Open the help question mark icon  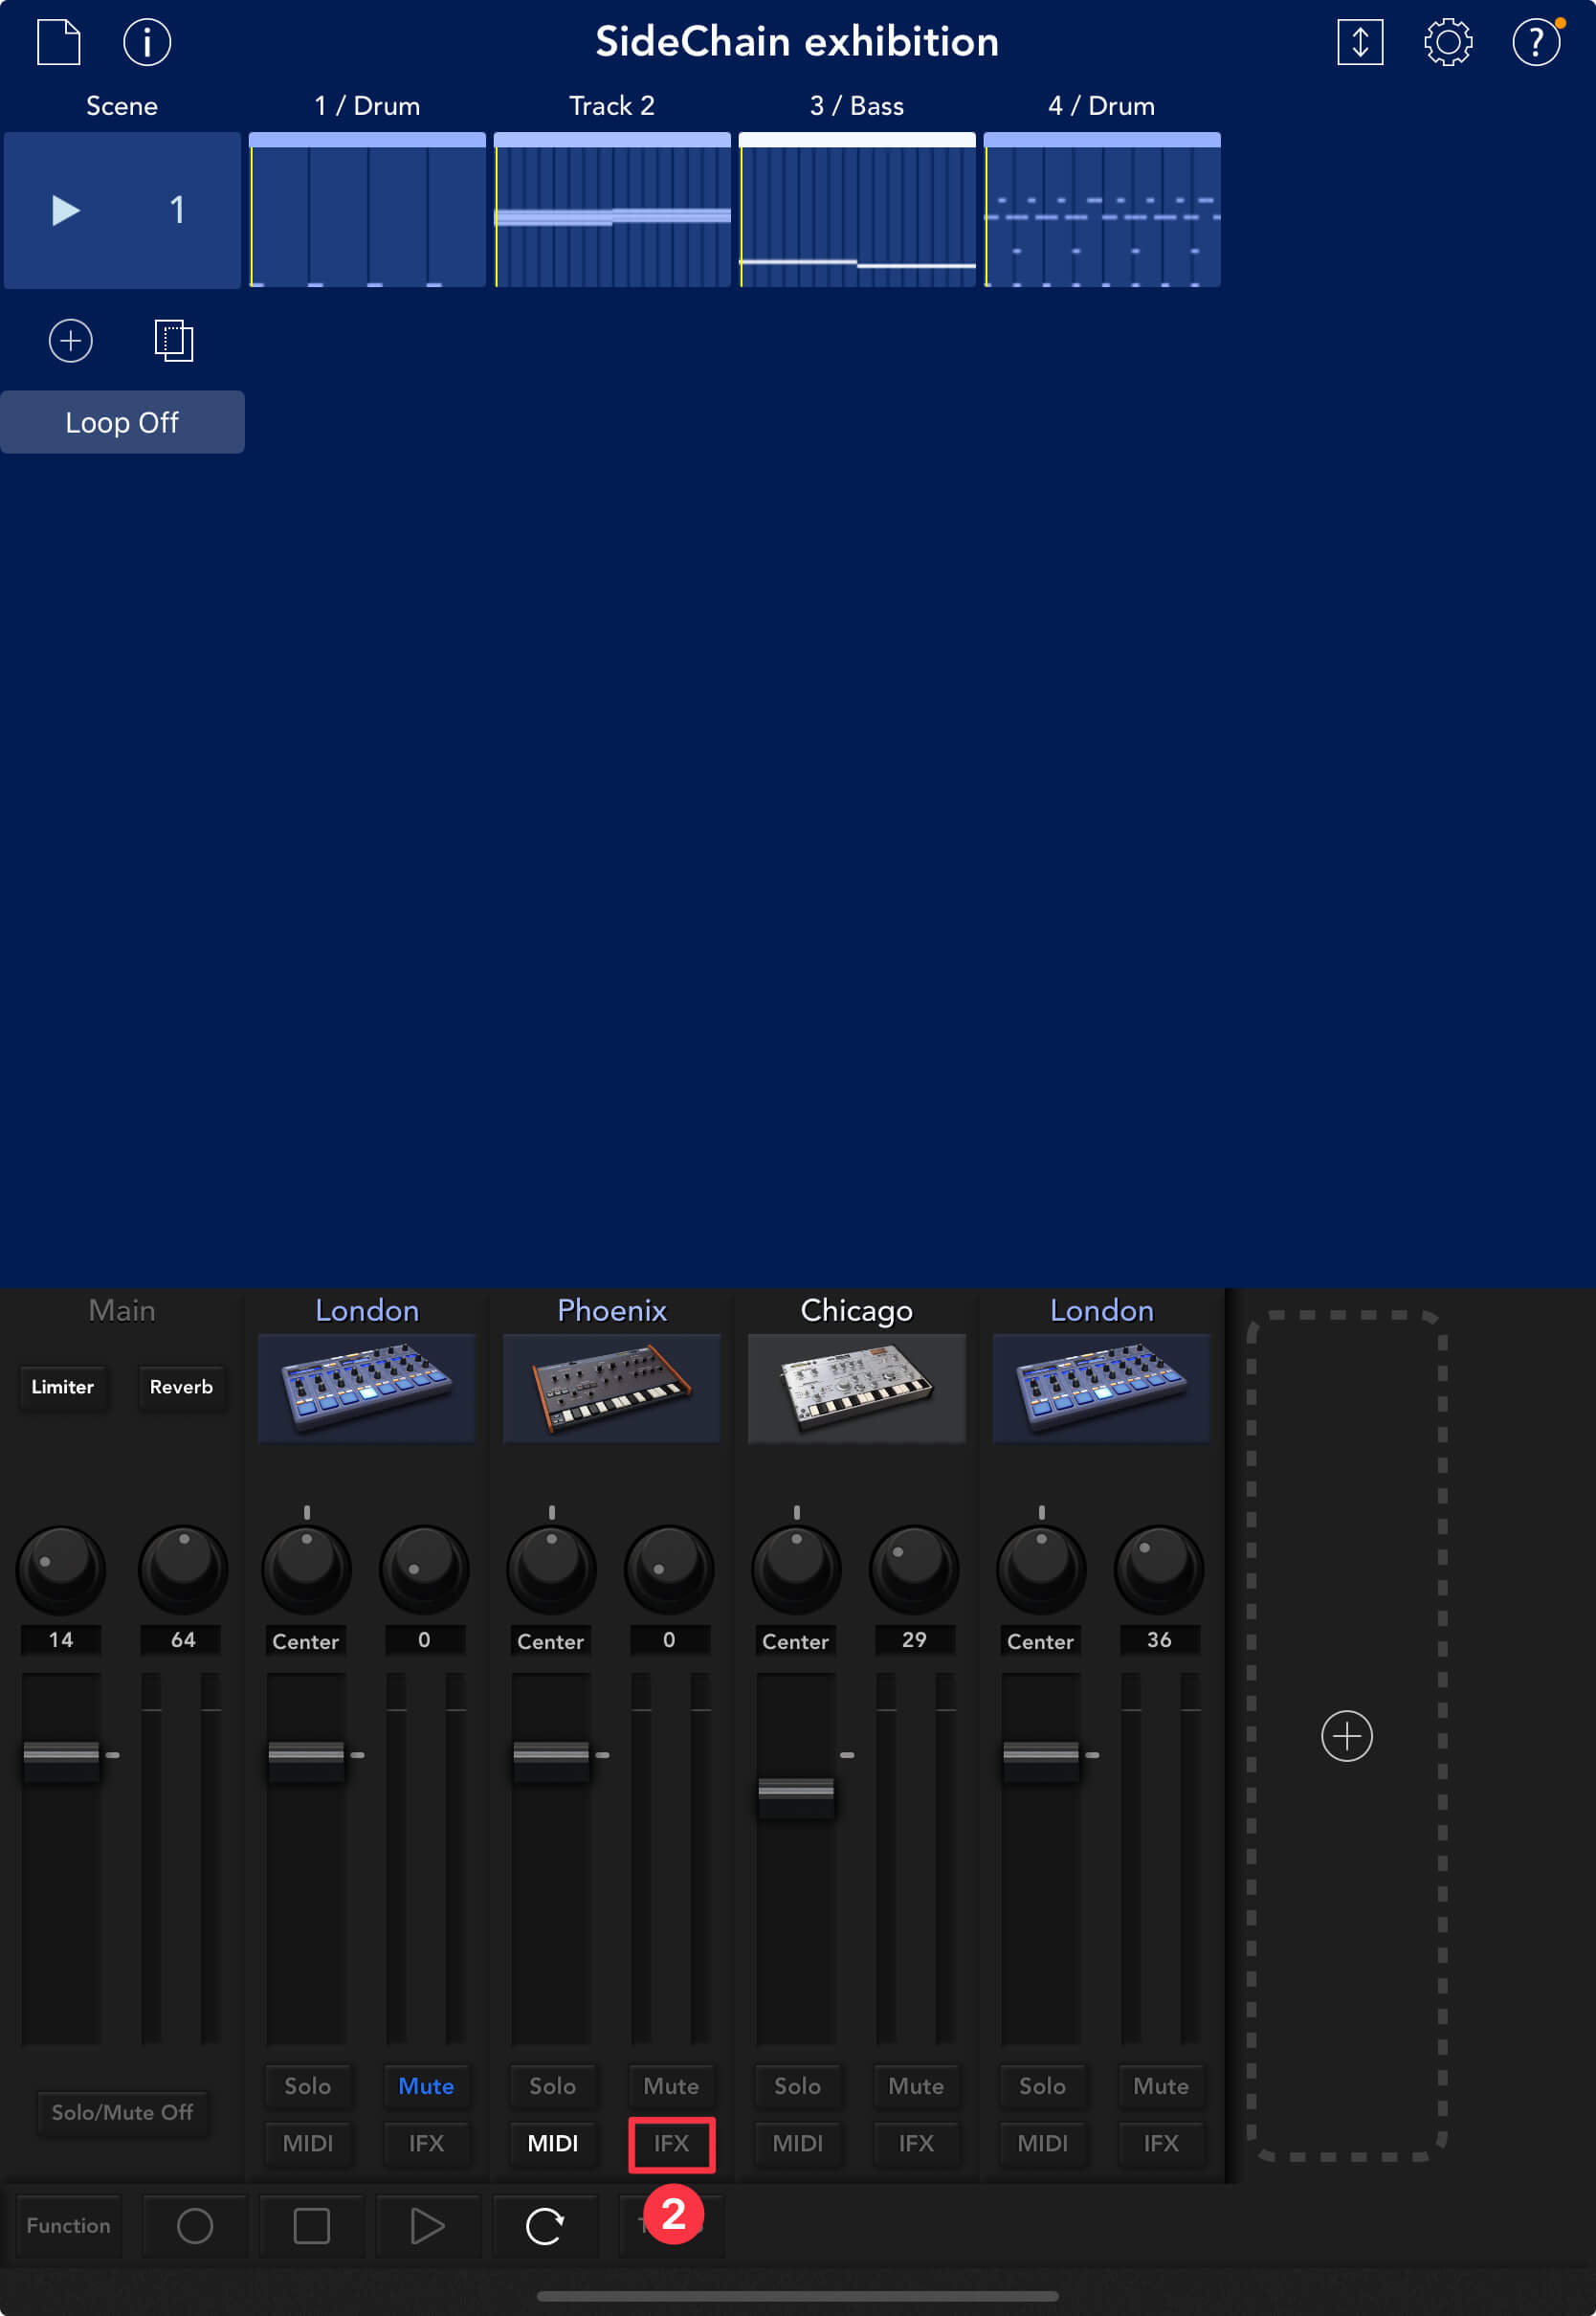(x=1535, y=42)
